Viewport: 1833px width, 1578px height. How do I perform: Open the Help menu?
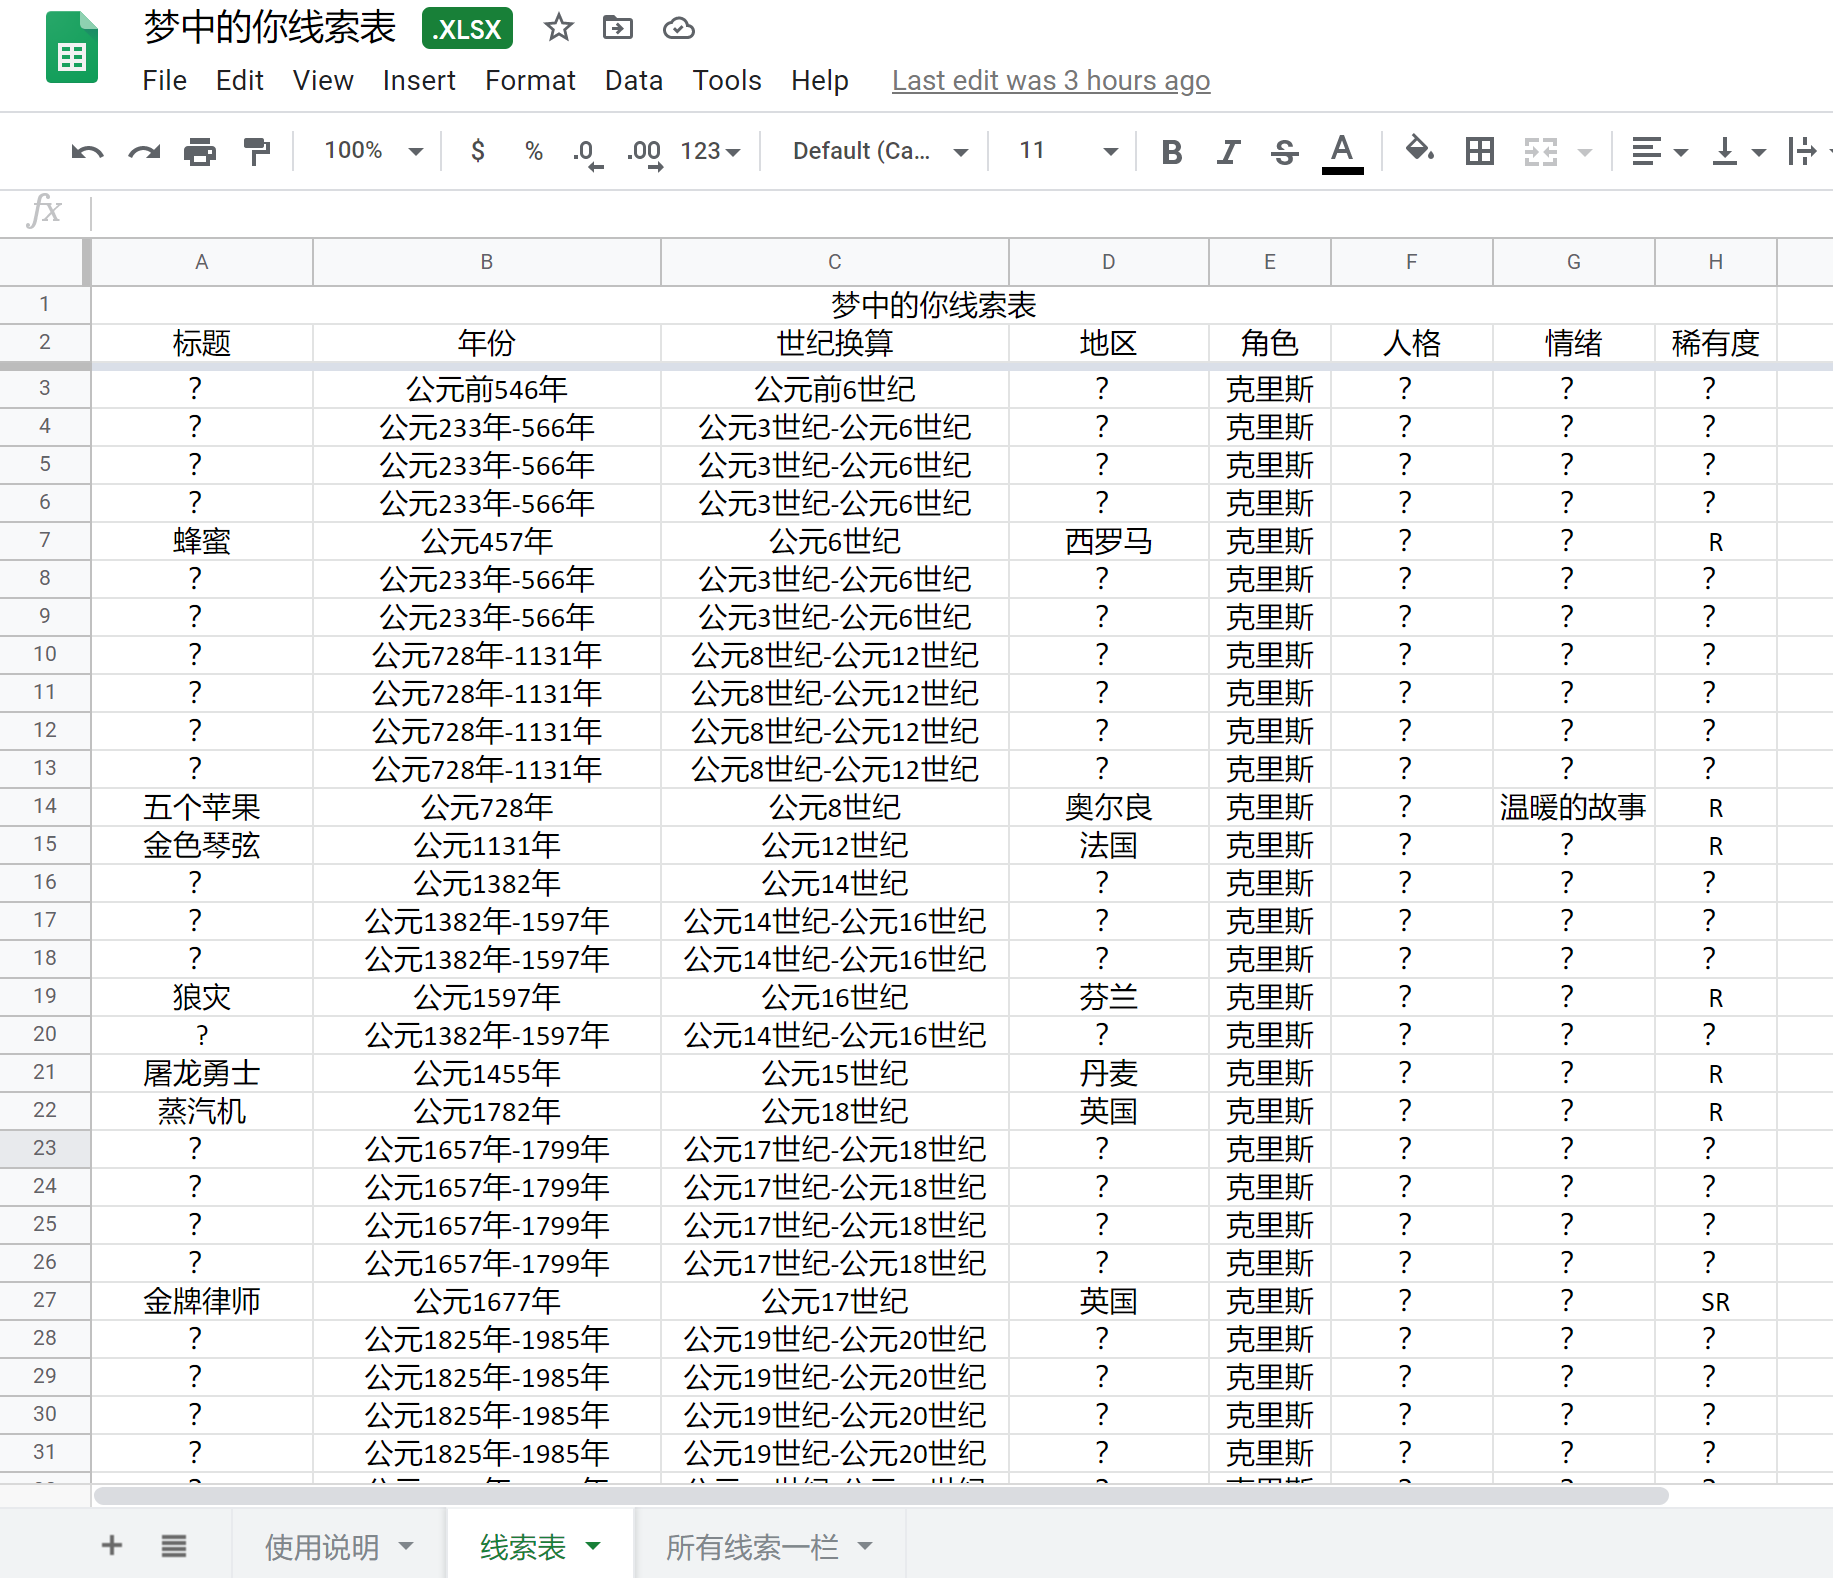819,80
